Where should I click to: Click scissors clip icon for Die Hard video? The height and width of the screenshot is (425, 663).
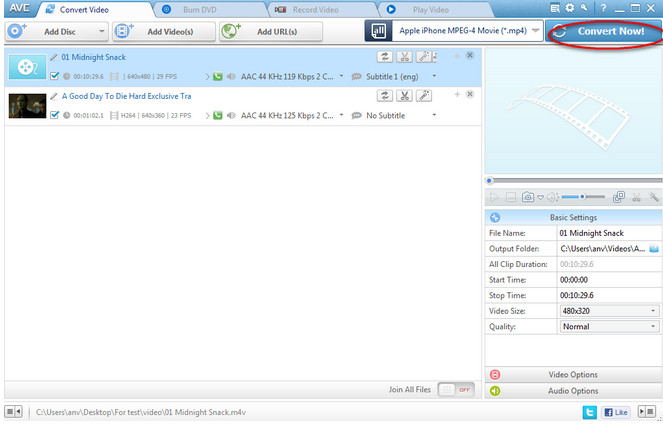coord(404,96)
